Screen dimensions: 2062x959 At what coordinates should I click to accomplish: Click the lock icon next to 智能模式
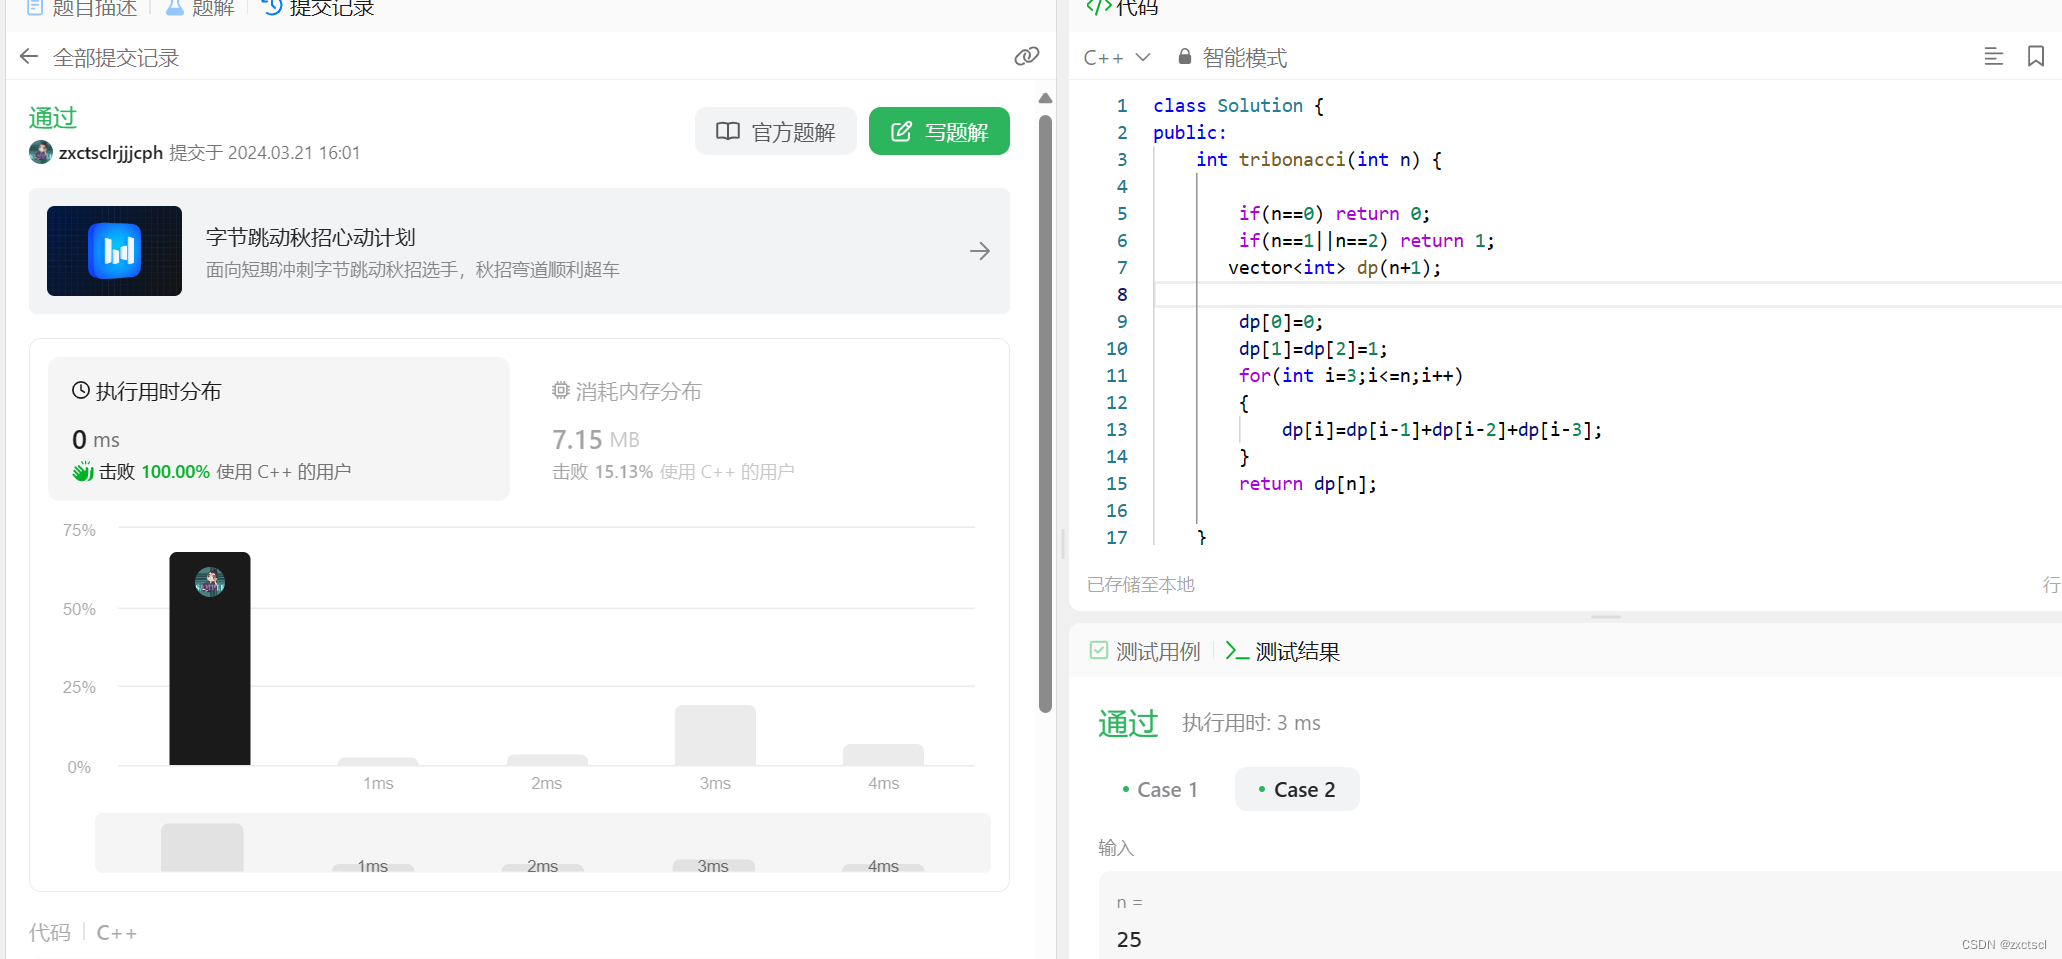pyautogui.click(x=1184, y=57)
